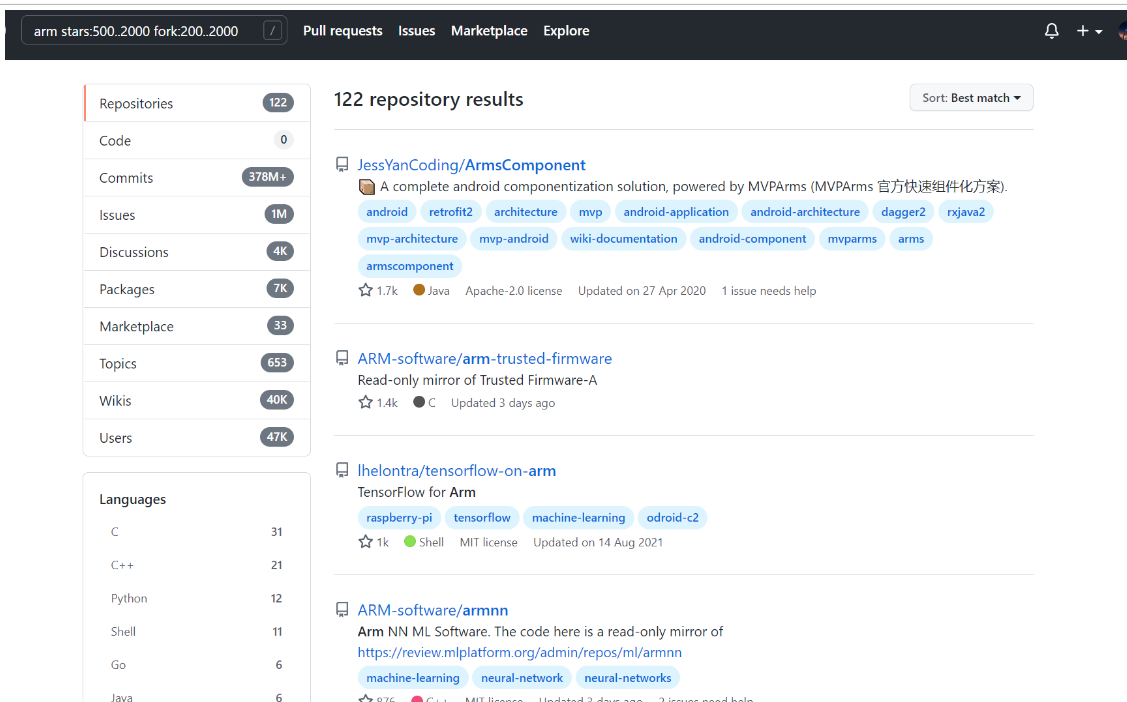This screenshot has height=702, width=1127.
Task: Click the neural-networks topic tag
Action: (x=627, y=678)
